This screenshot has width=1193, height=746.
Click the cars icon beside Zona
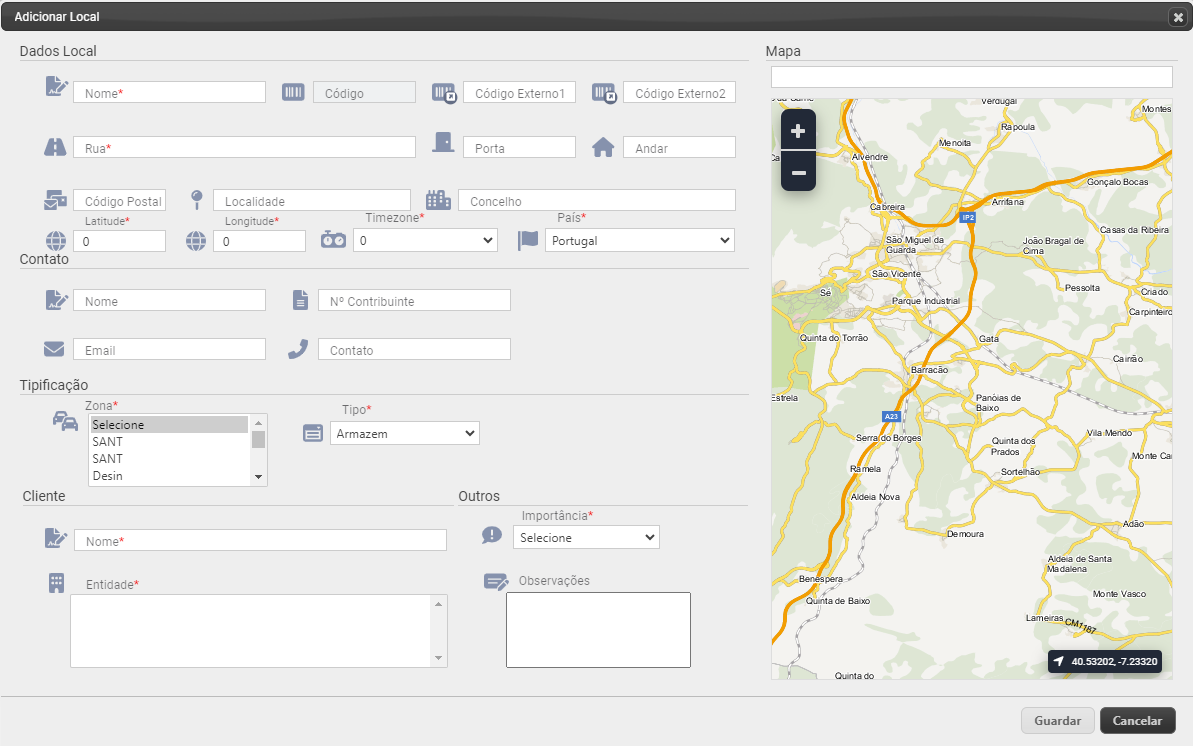[65, 420]
